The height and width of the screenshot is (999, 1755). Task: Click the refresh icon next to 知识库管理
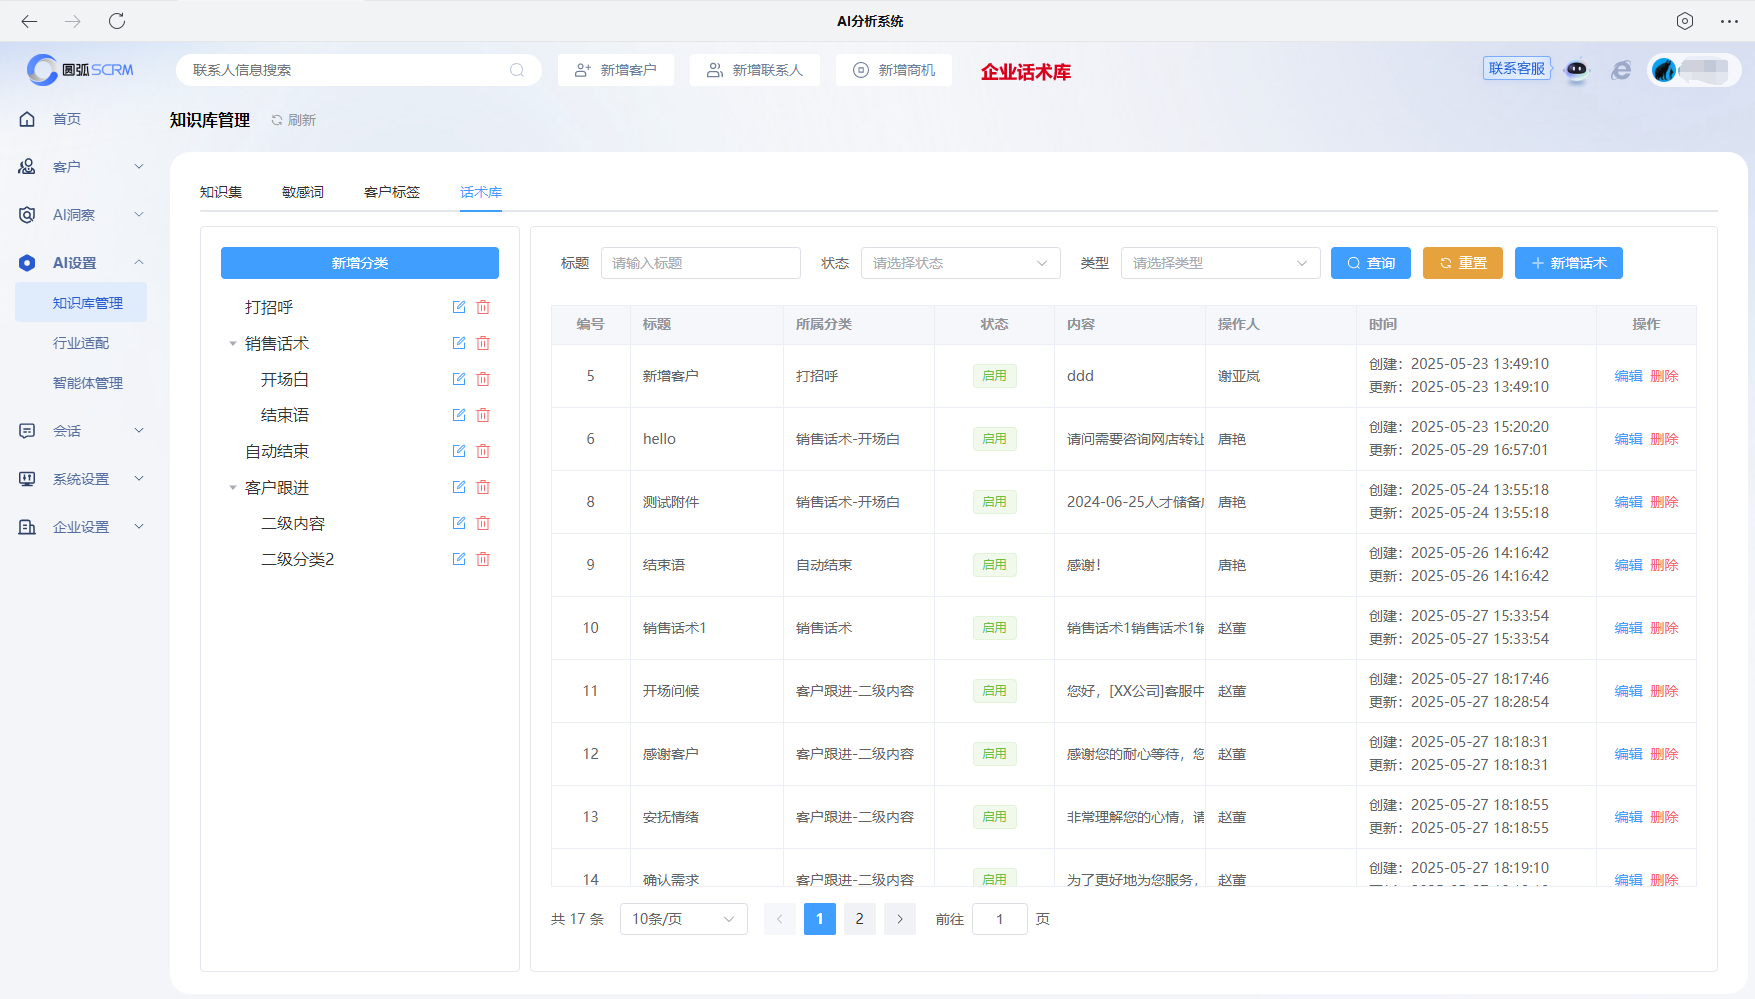click(x=277, y=119)
